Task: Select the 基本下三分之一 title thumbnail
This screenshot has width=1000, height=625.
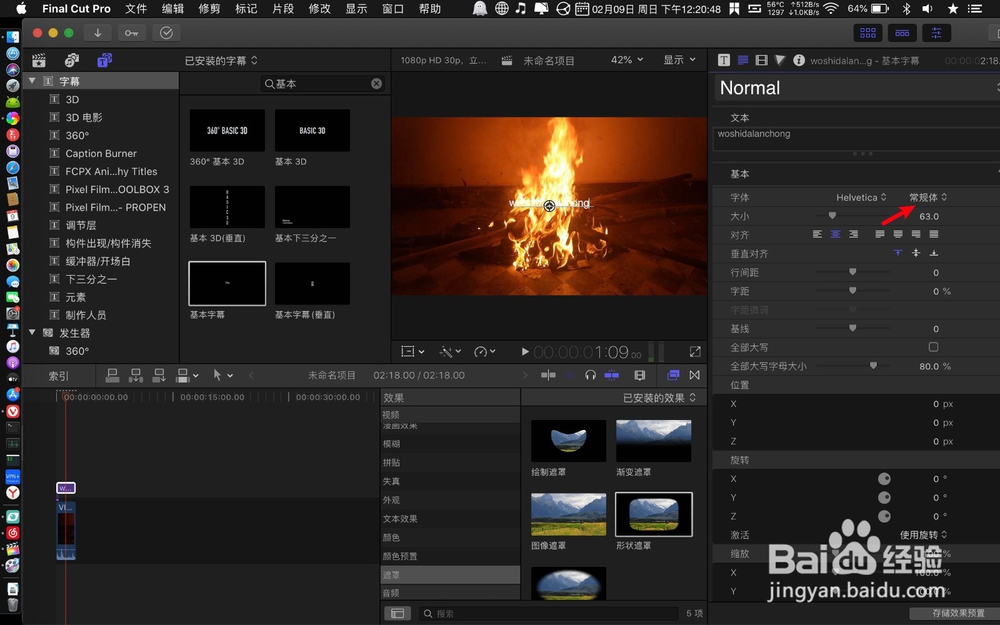Action: click(312, 207)
